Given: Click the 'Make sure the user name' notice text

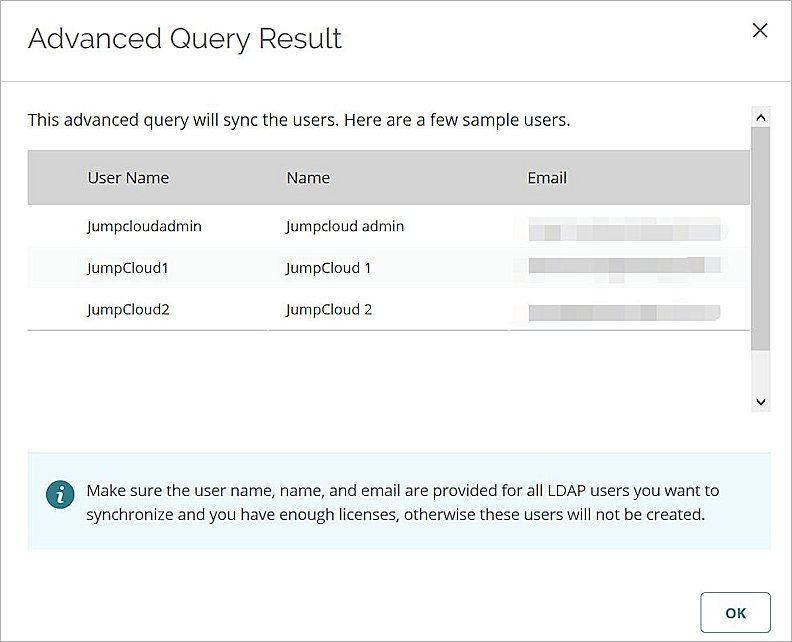Looking at the screenshot, I should pos(403,503).
